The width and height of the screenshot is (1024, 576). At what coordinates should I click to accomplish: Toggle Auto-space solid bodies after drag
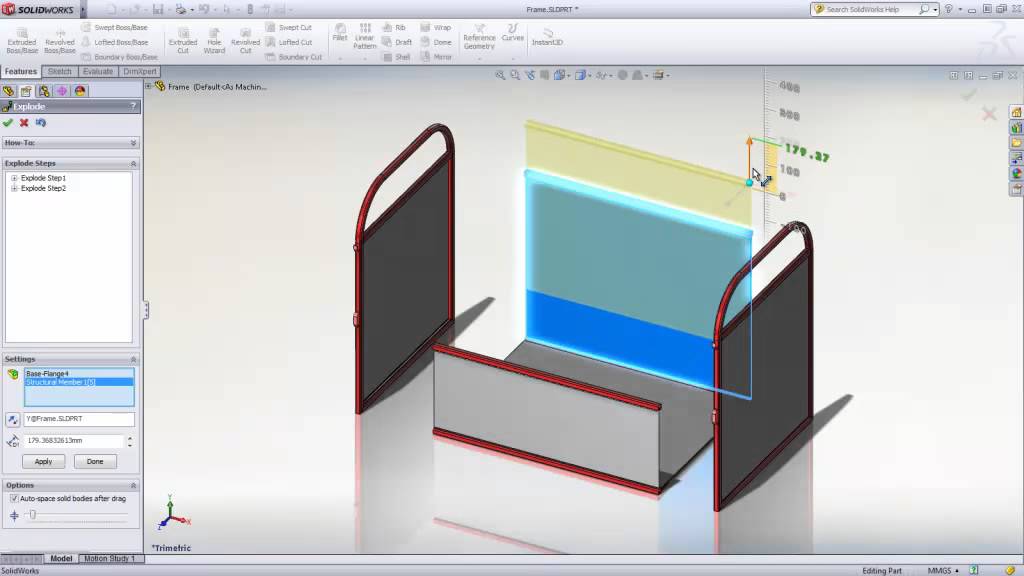pyautogui.click(x=14, y=498)
